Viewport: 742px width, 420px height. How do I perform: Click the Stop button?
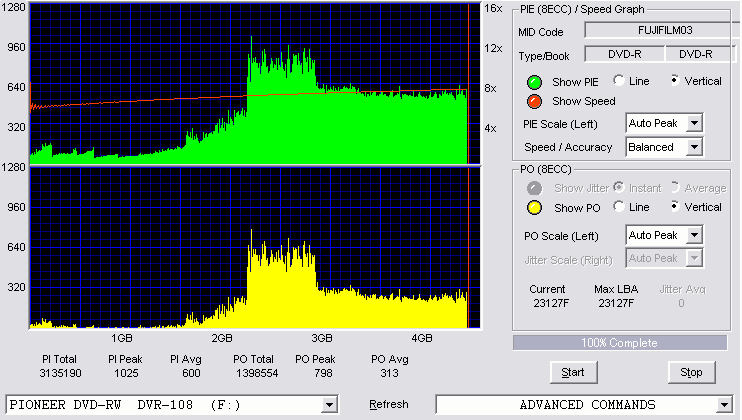click(x=691, y=373)
